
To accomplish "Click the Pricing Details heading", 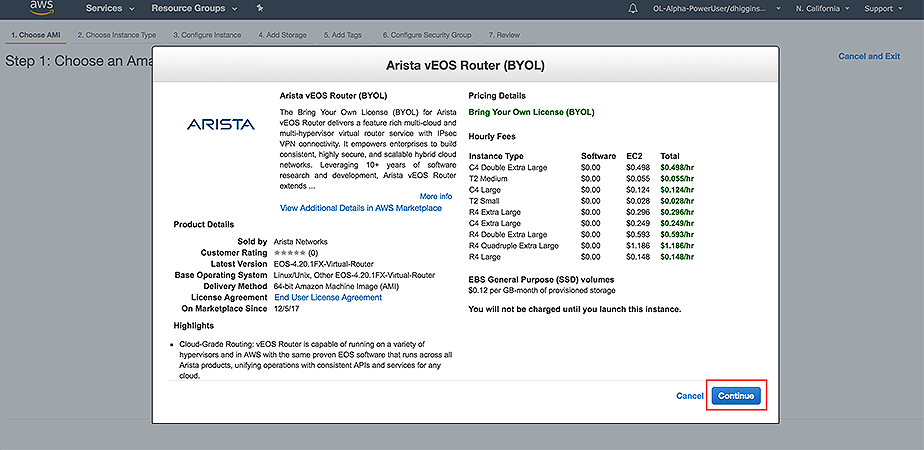I will tap(497, 95).
